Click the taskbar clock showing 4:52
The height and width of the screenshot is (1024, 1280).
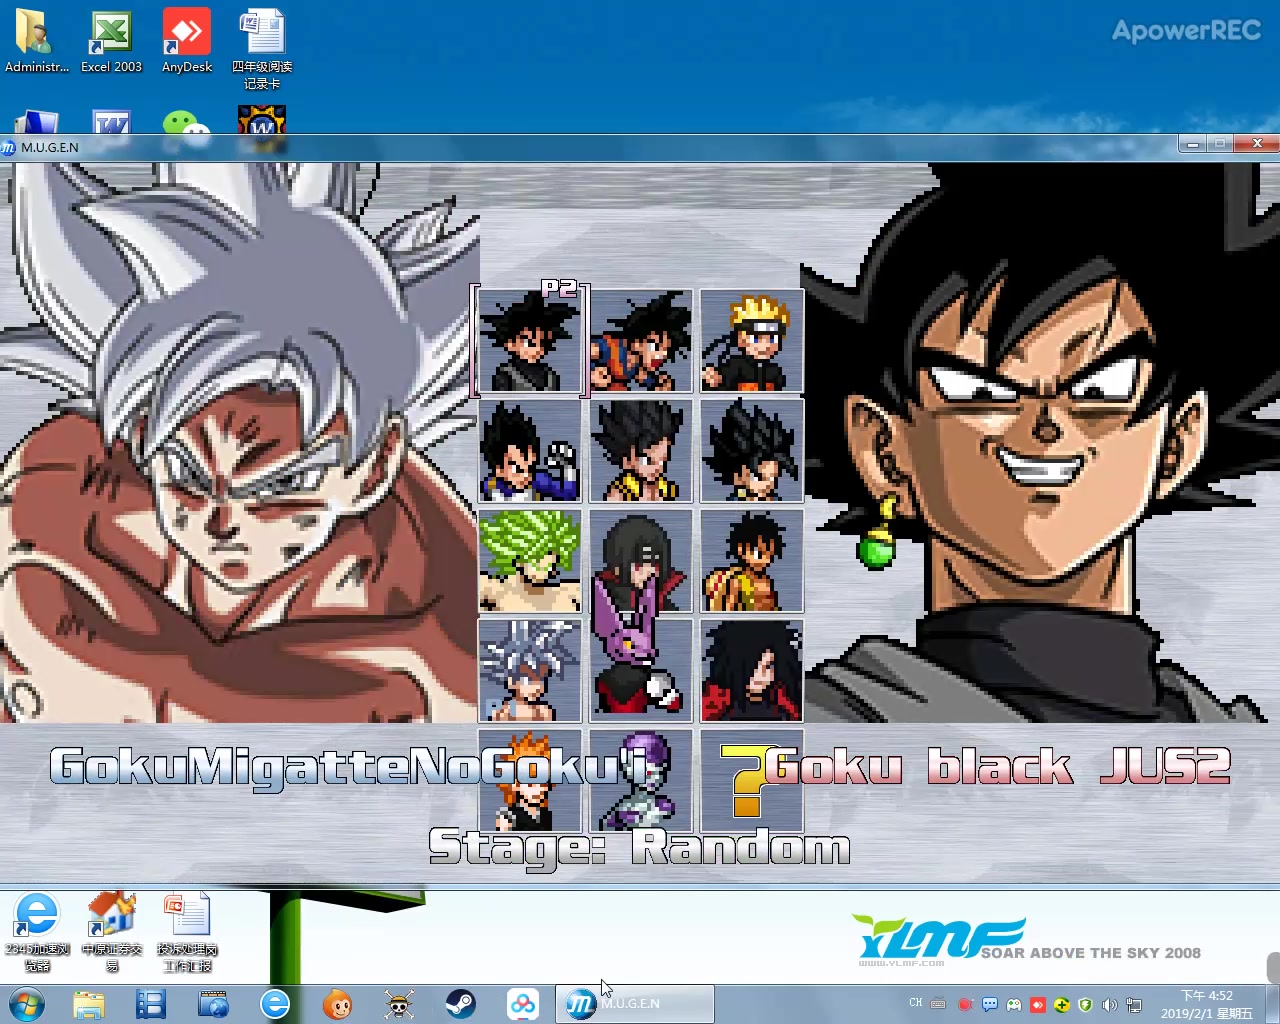coord(1207,1004)
